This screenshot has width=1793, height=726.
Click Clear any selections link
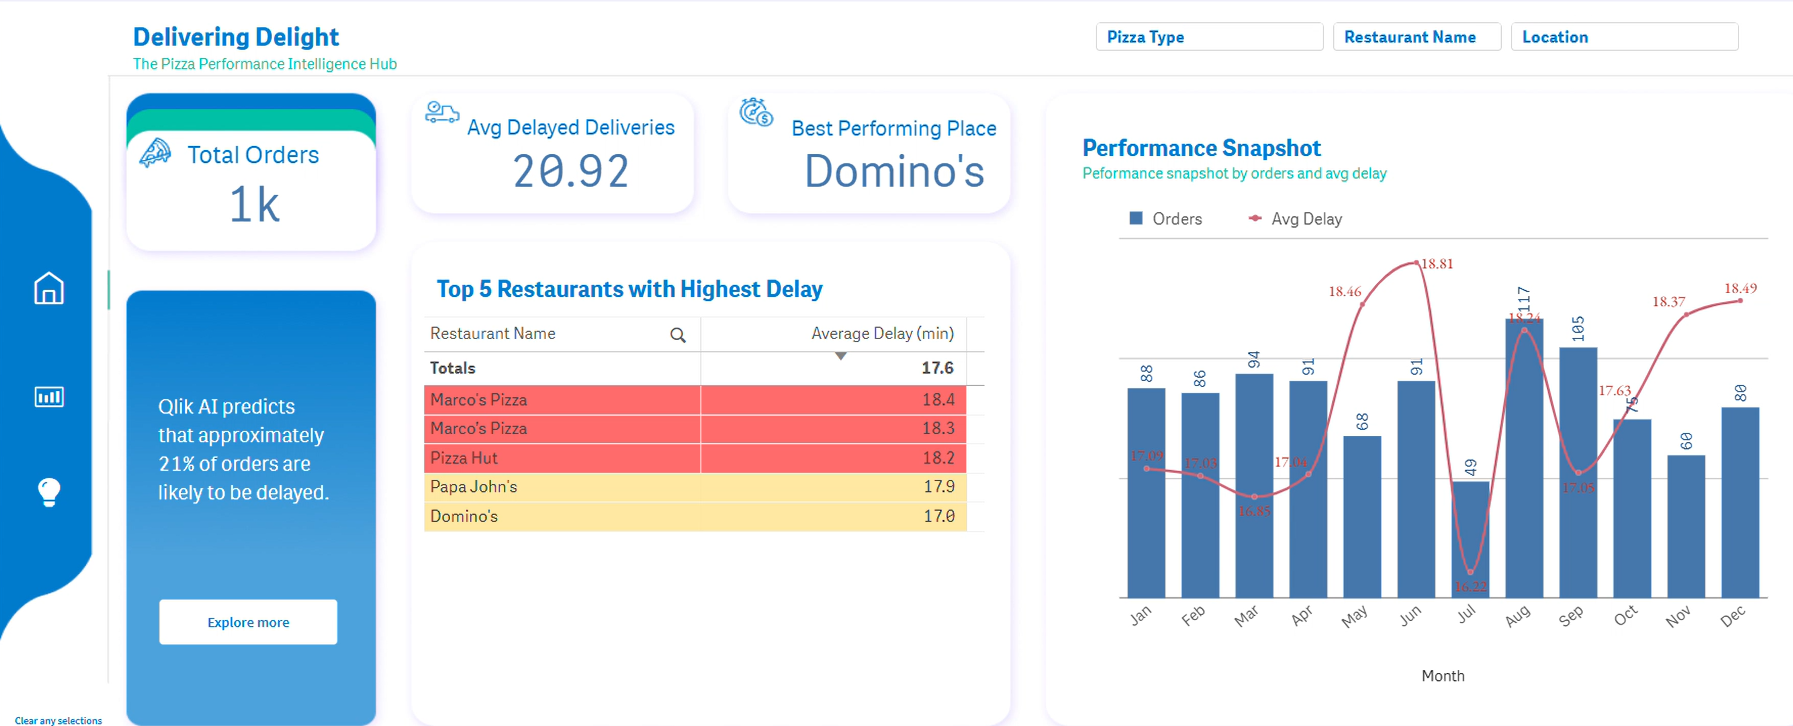pos(58,720)
